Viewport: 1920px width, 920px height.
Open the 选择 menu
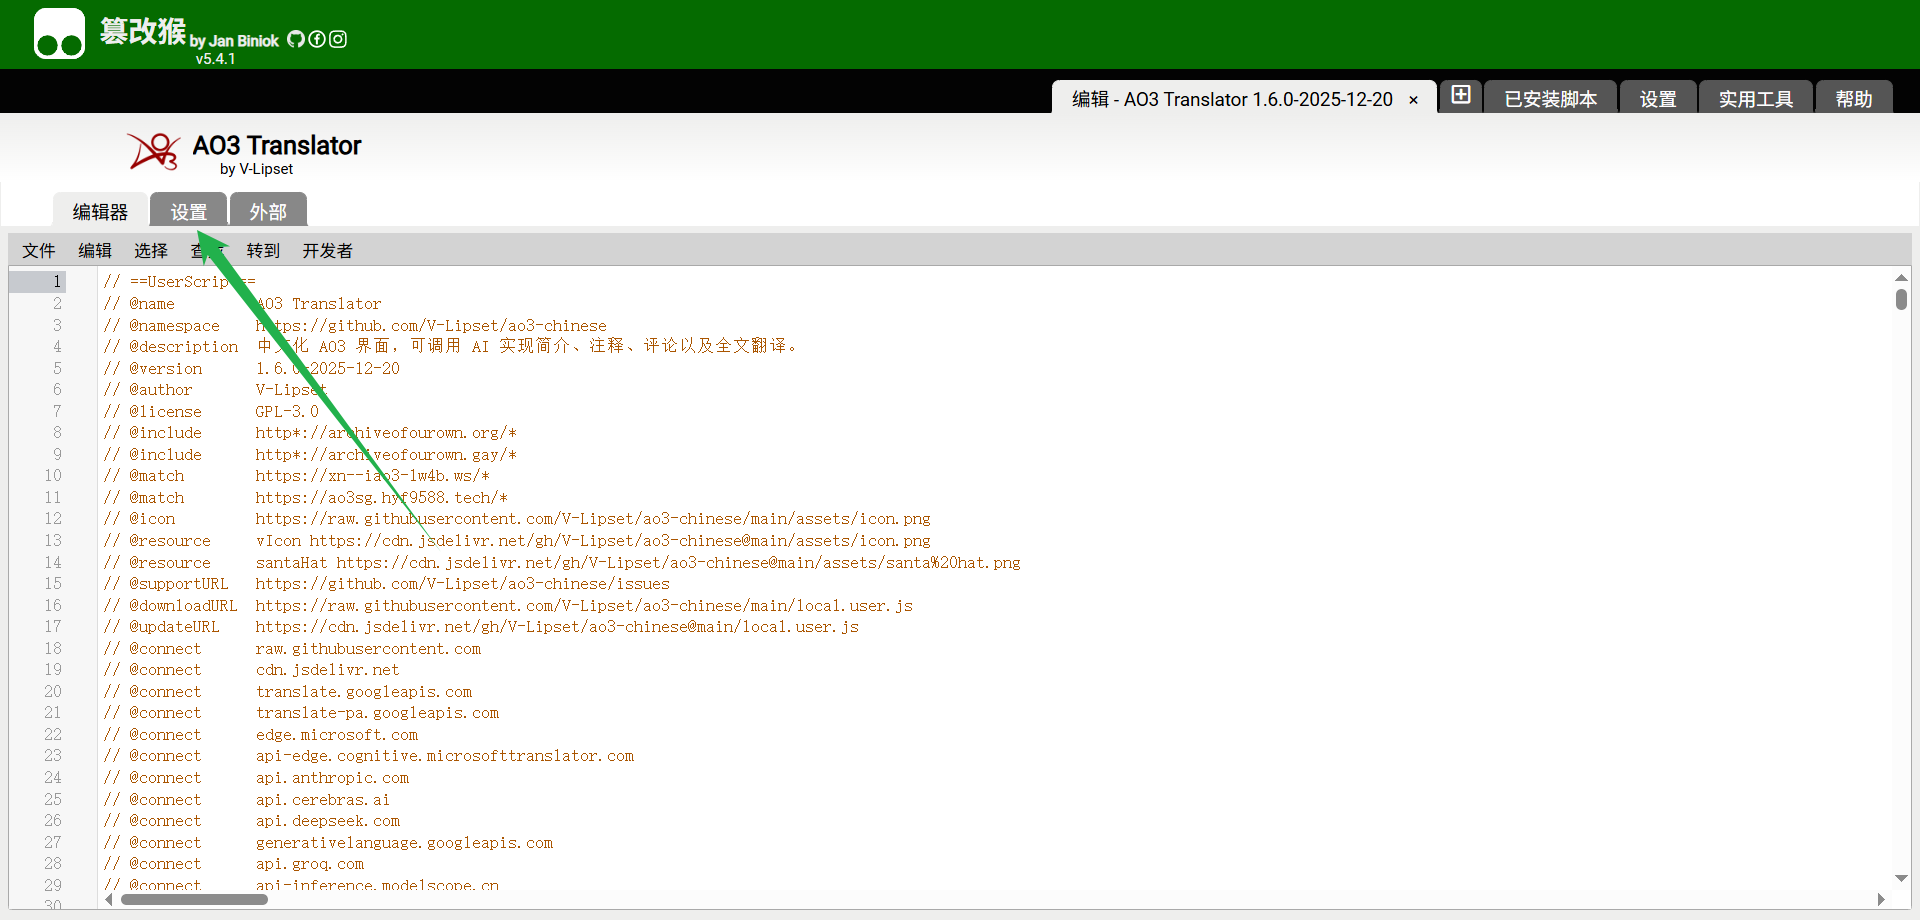[151, 251]
